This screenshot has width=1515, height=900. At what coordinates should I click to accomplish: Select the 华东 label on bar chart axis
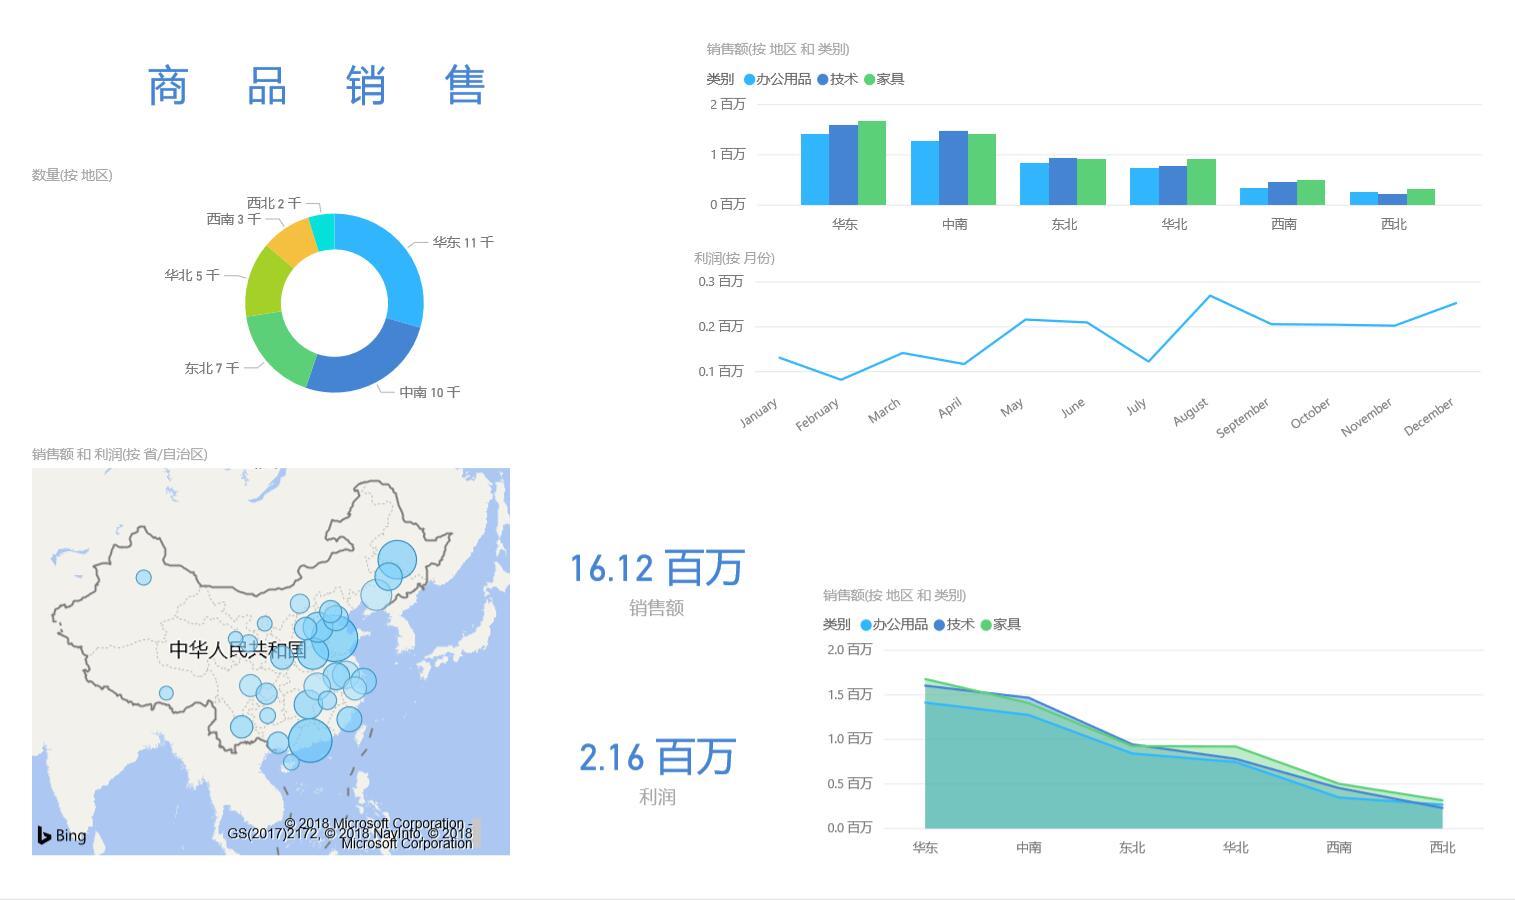(845, 225)
